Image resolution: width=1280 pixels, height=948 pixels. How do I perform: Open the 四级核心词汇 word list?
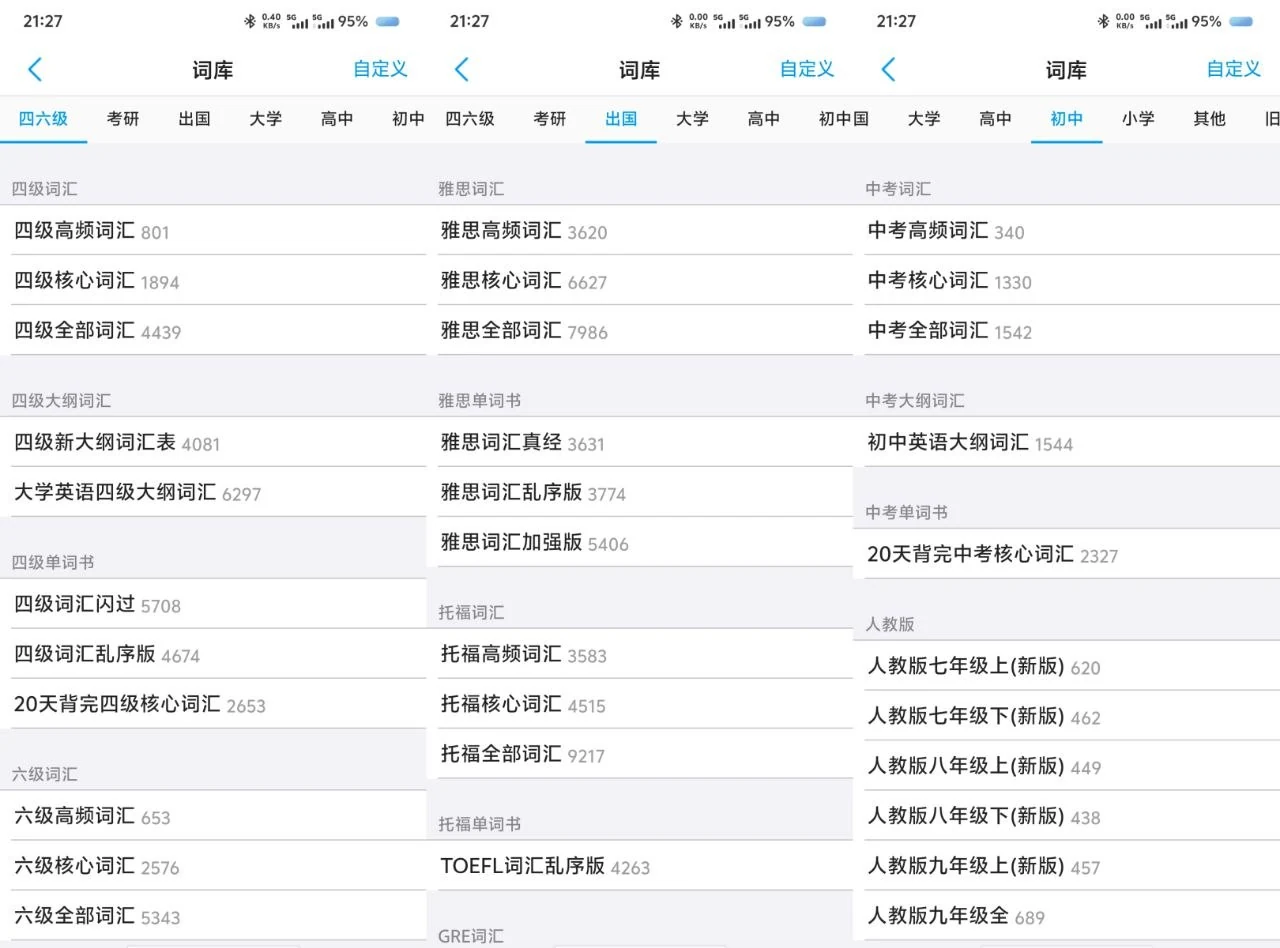(213, 281)
